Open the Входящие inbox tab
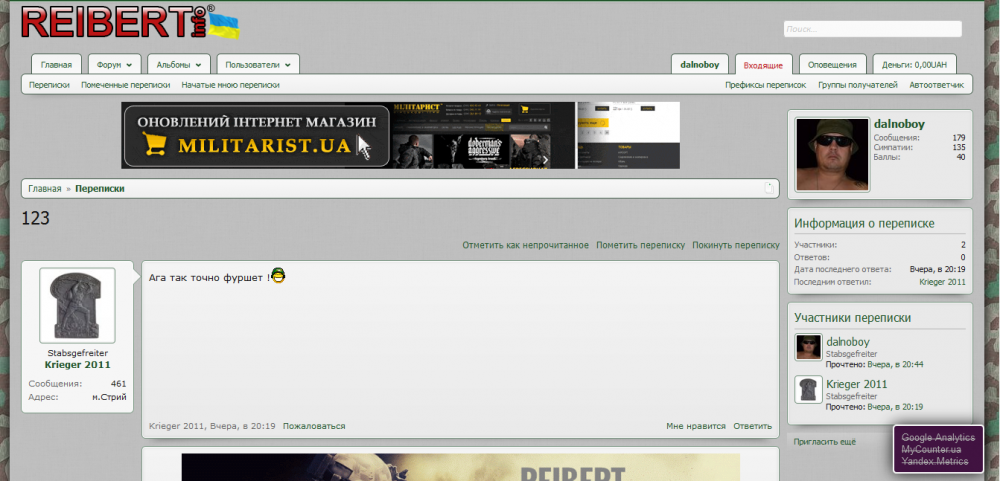 pyautogui.click(x=763, y=65)
